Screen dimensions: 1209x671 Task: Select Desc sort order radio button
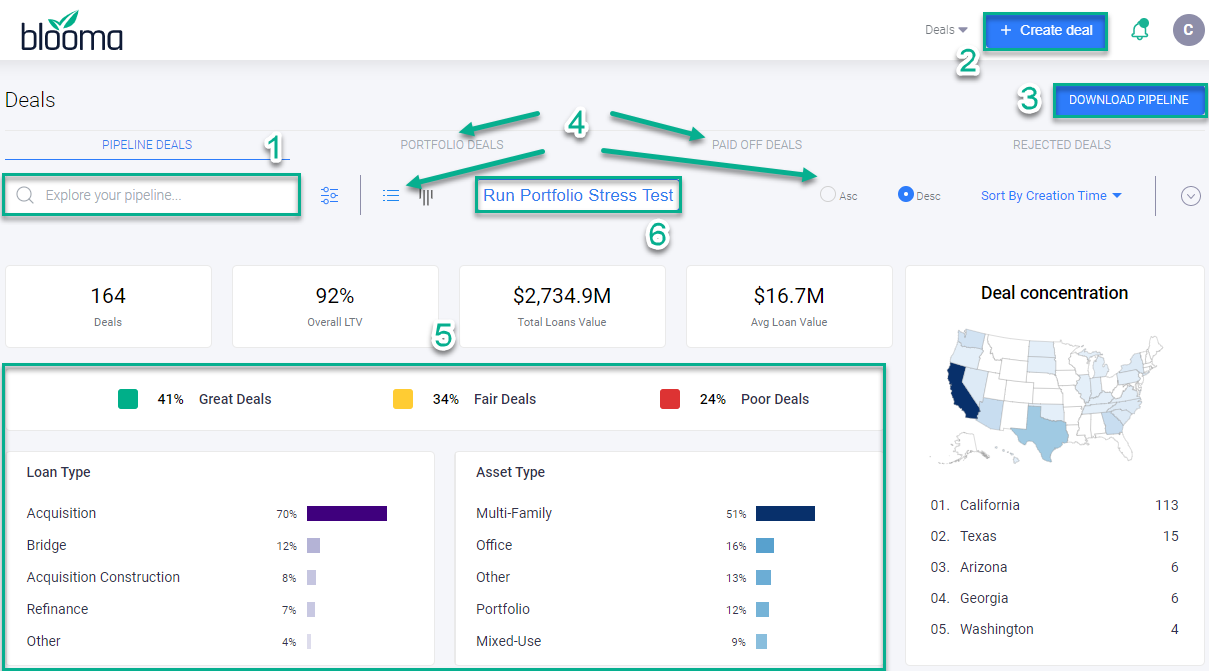pyautogui.click(x=906, y=195)
